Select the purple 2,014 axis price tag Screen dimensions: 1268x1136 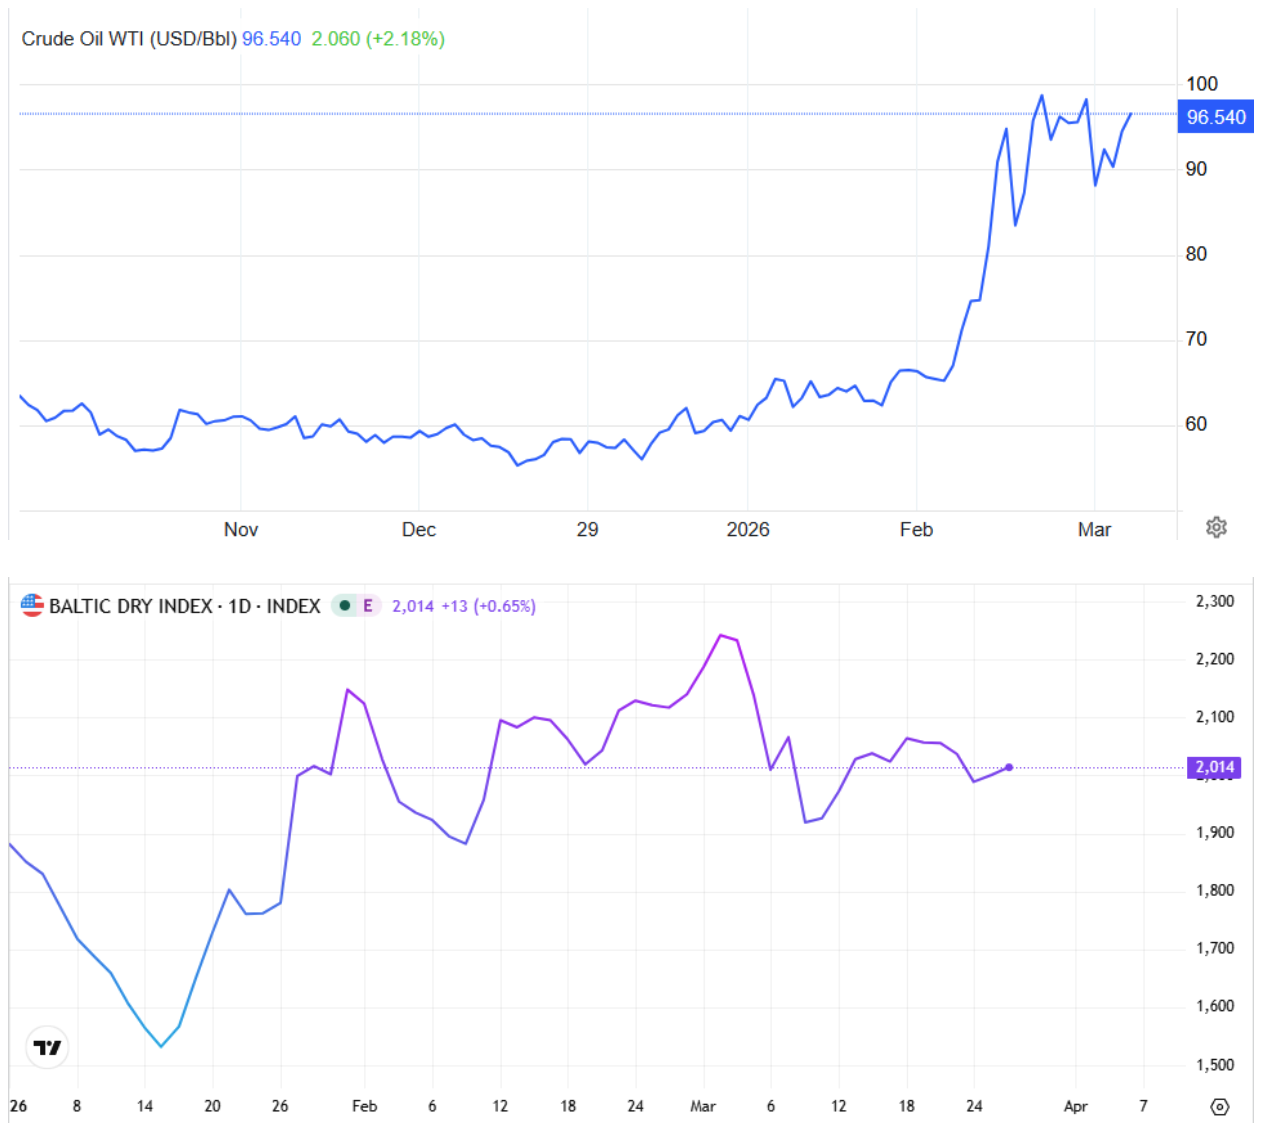(x=1215, y=767)
